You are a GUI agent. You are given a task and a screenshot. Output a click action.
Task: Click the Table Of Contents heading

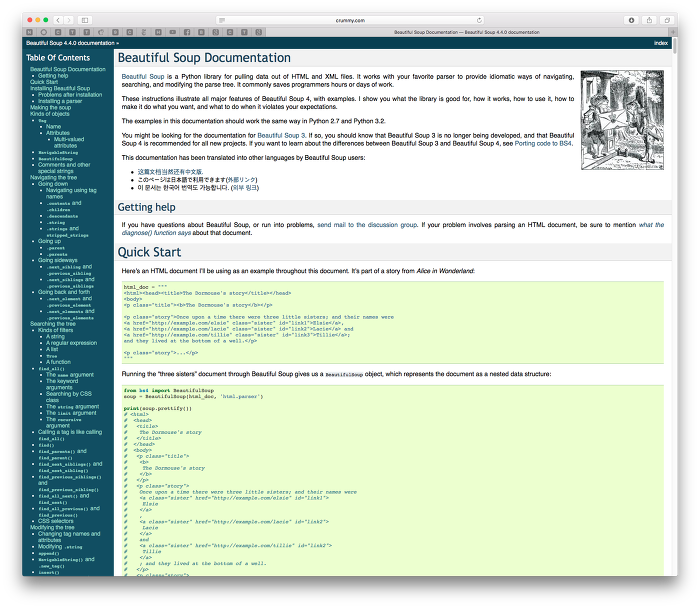[x=58, y=58]
